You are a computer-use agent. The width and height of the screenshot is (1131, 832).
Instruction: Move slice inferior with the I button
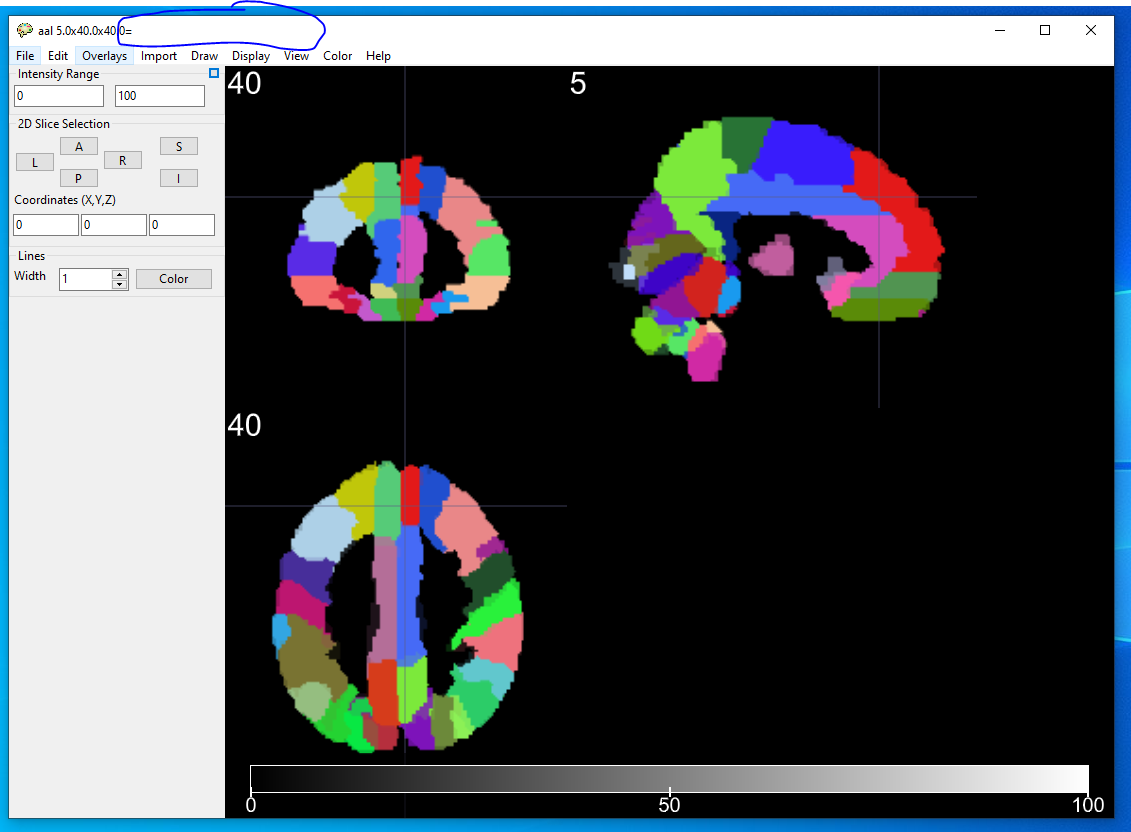(179, 178)
